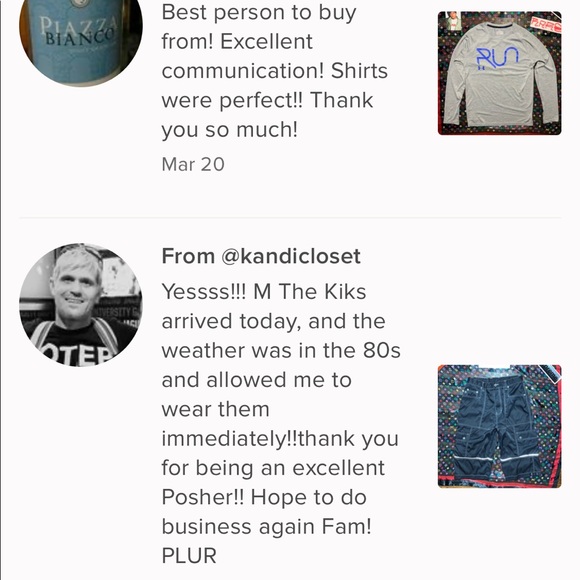Tap the divider line between the two reviews
This screenshot has height=580, width=580.
[290, 218]
